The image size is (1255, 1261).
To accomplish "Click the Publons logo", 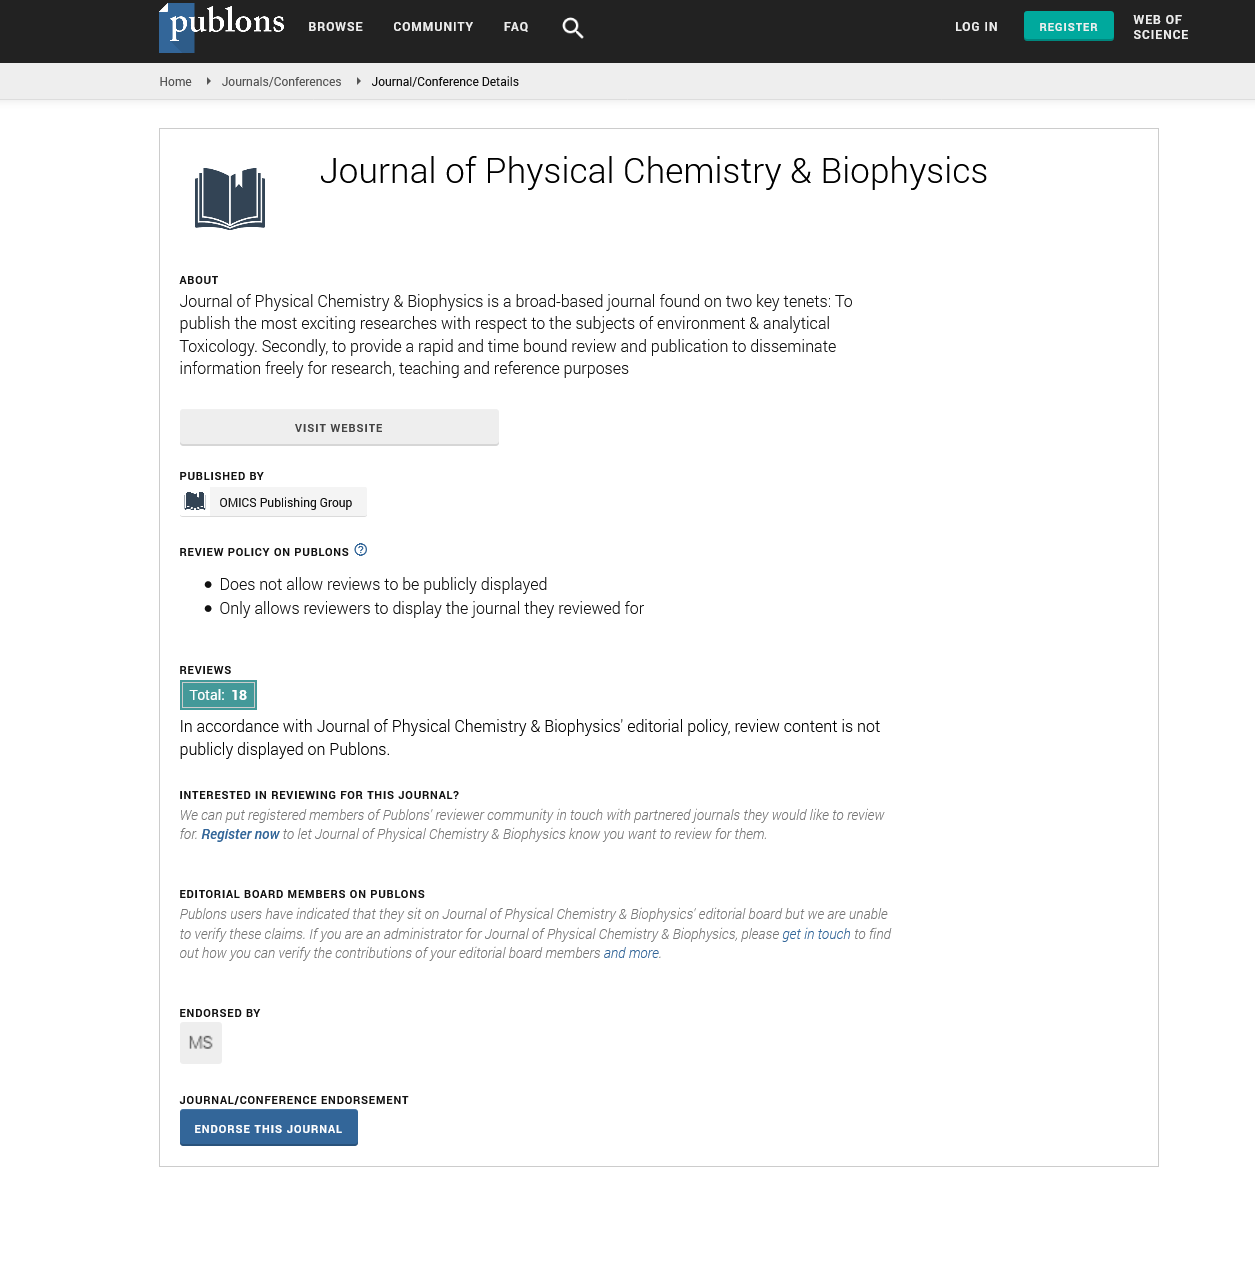I will [x=222, y=27].
